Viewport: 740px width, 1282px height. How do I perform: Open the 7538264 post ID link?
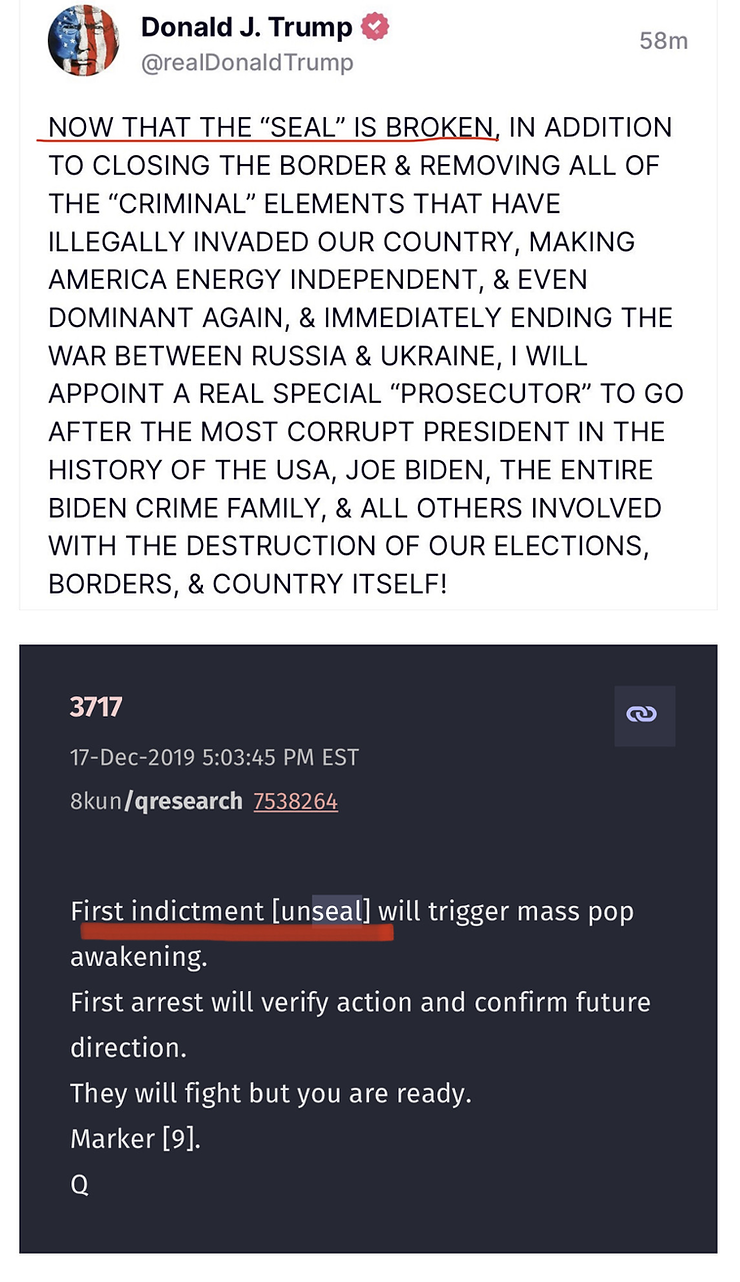coord(295,801)
